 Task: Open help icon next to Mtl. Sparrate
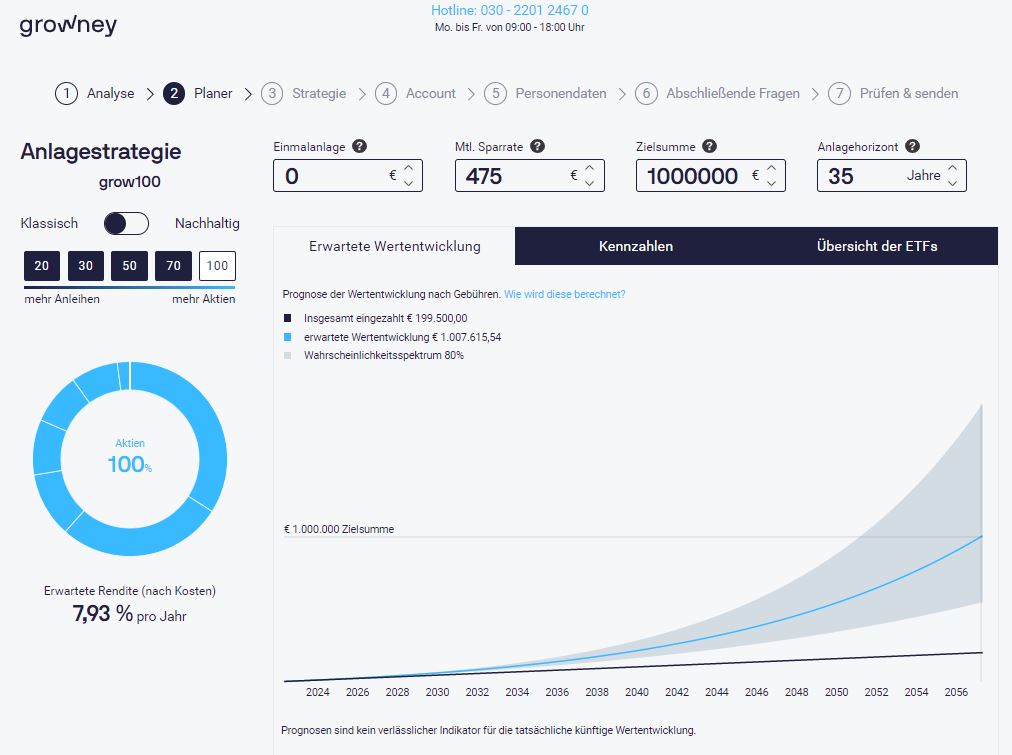click(x=538, y=146)
